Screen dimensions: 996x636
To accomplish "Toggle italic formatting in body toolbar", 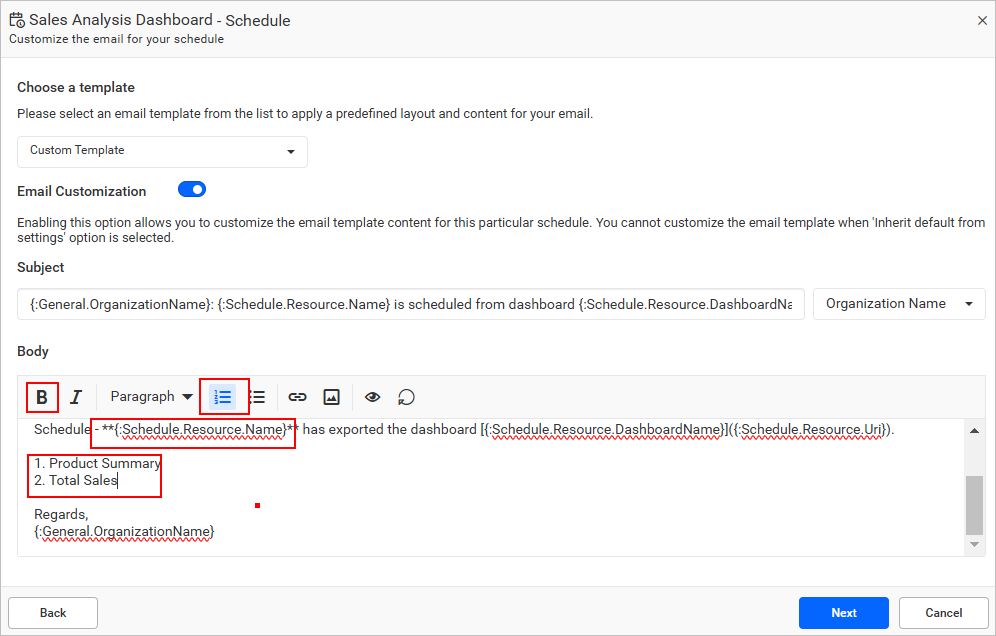I will [x=75, y=397].
